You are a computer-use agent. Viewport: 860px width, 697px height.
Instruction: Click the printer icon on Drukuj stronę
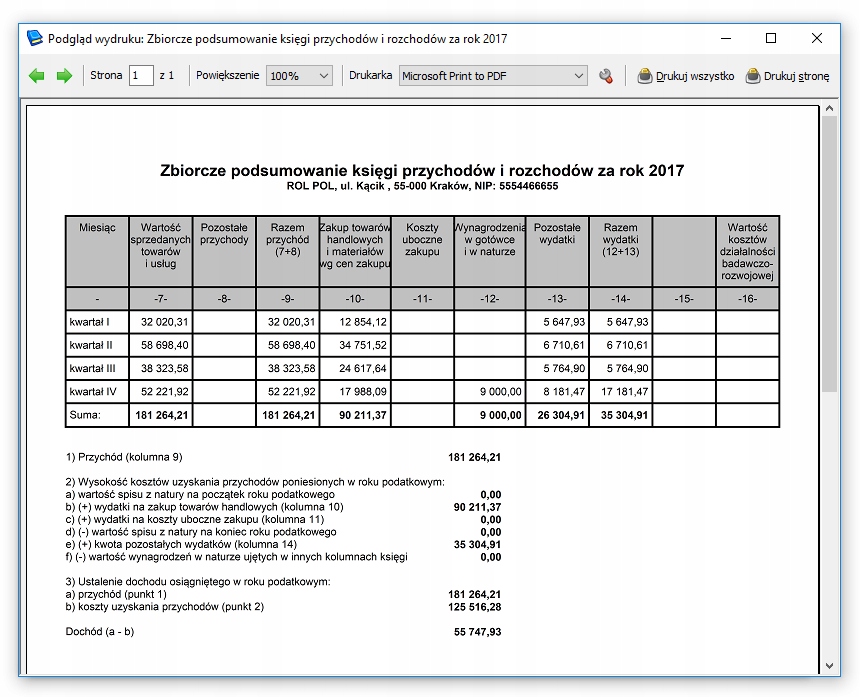point(753,76)
